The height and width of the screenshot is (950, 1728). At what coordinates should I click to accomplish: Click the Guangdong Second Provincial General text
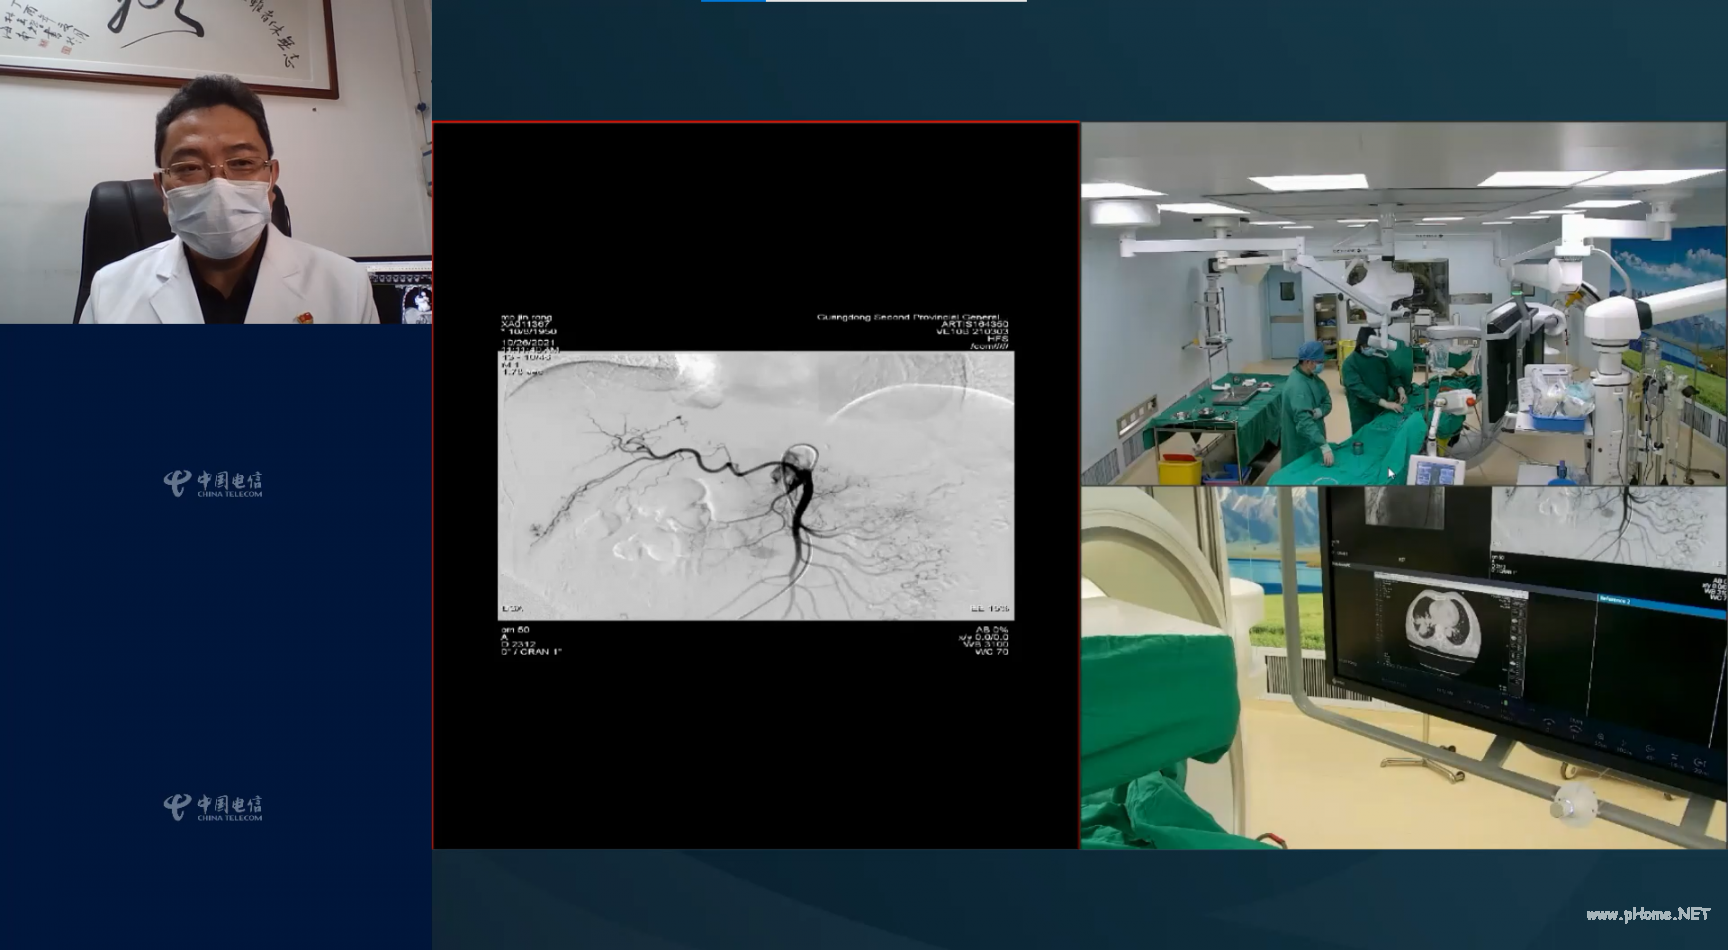pyautogui.click(x=907, y=317)
